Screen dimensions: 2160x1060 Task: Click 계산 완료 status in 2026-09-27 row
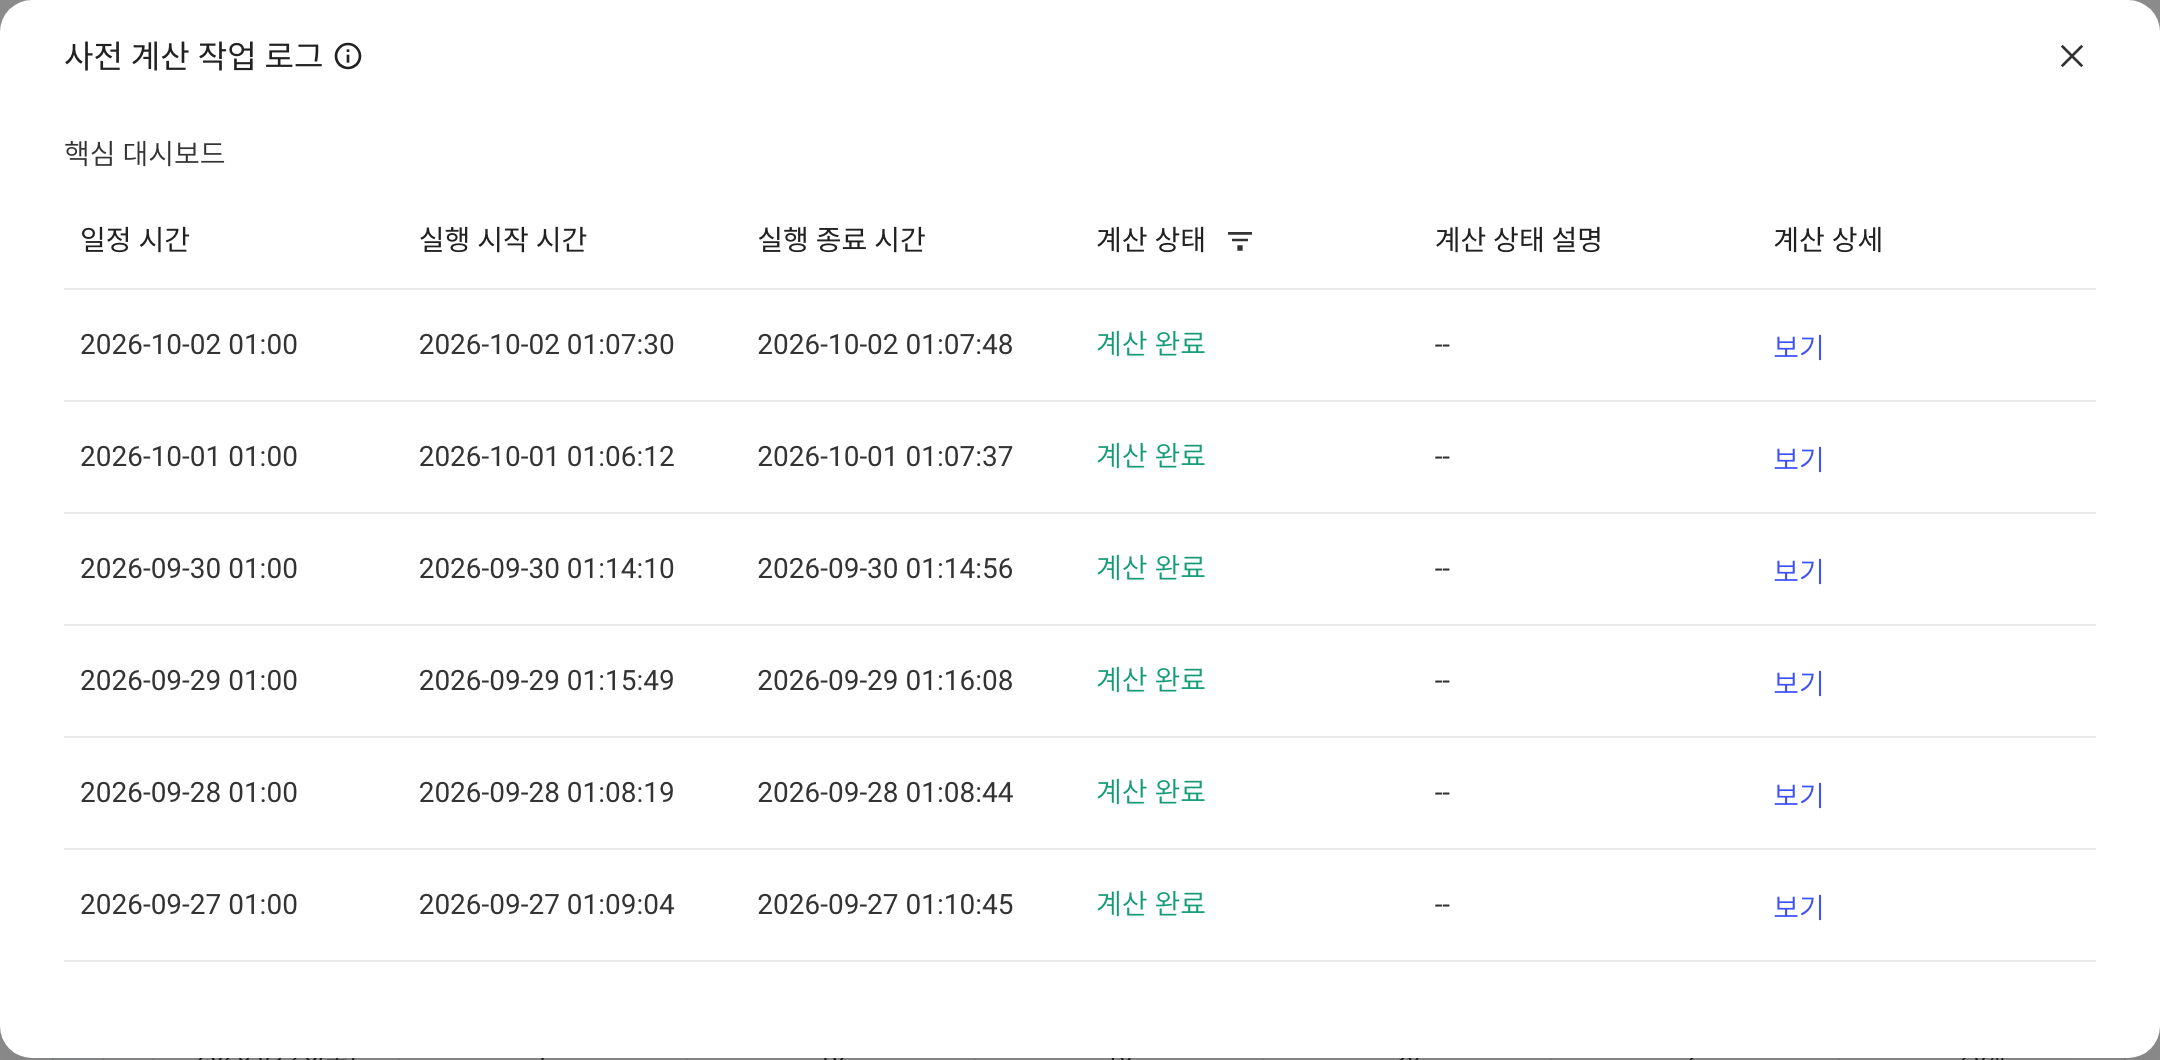1151,904
